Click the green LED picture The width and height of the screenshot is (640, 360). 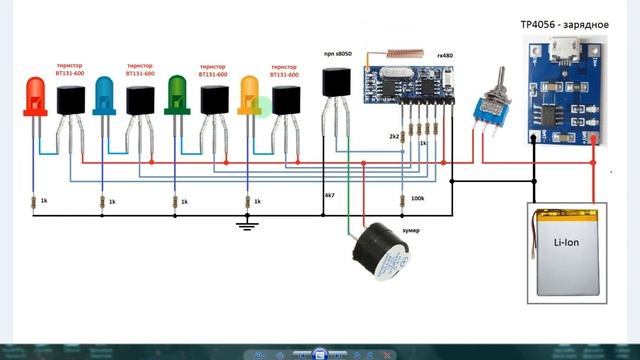coord(177,95)
